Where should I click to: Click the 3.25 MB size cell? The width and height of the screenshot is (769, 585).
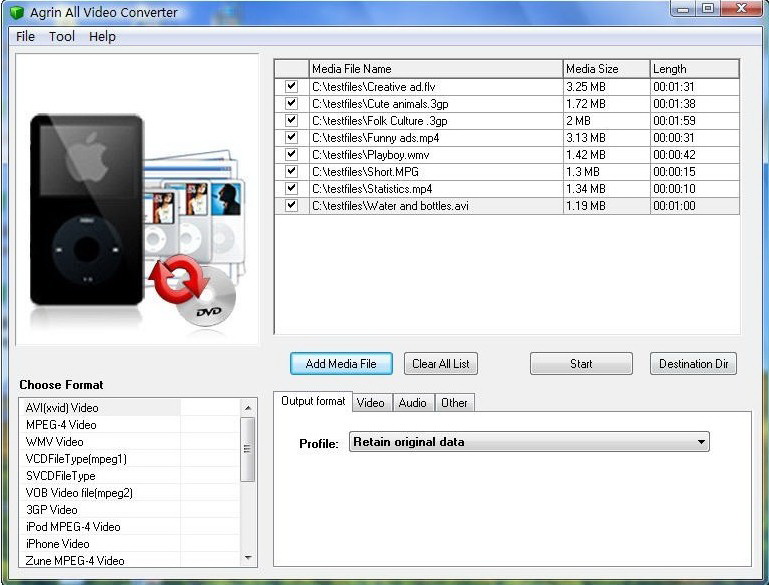[607, 86]
